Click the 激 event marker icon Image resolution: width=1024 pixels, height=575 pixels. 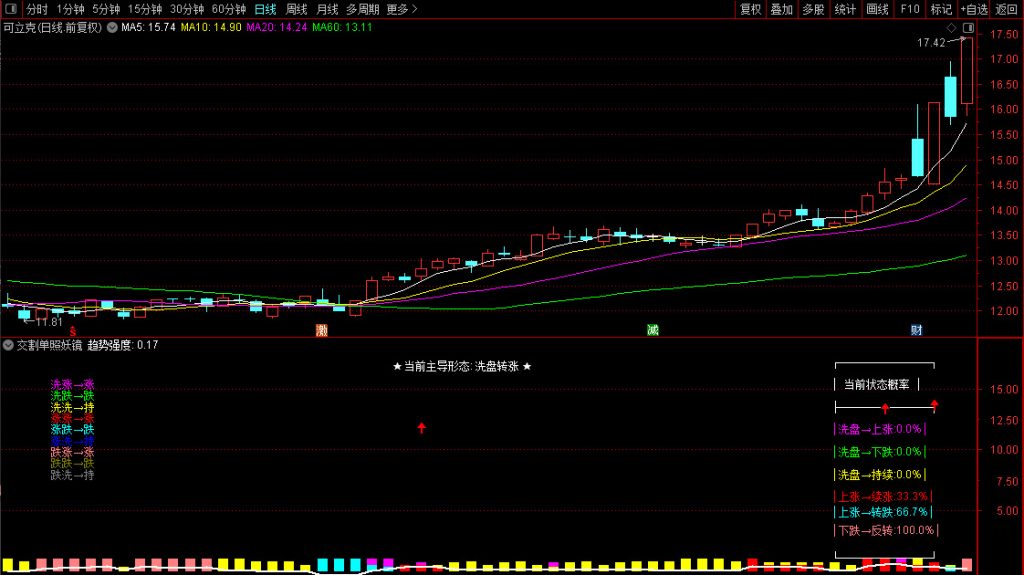click(321, 329)
